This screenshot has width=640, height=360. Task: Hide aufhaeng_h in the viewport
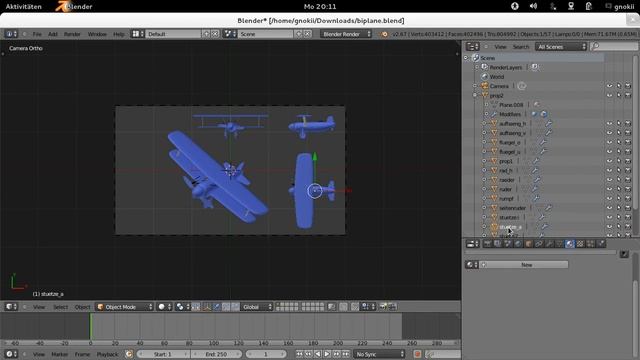609,124
